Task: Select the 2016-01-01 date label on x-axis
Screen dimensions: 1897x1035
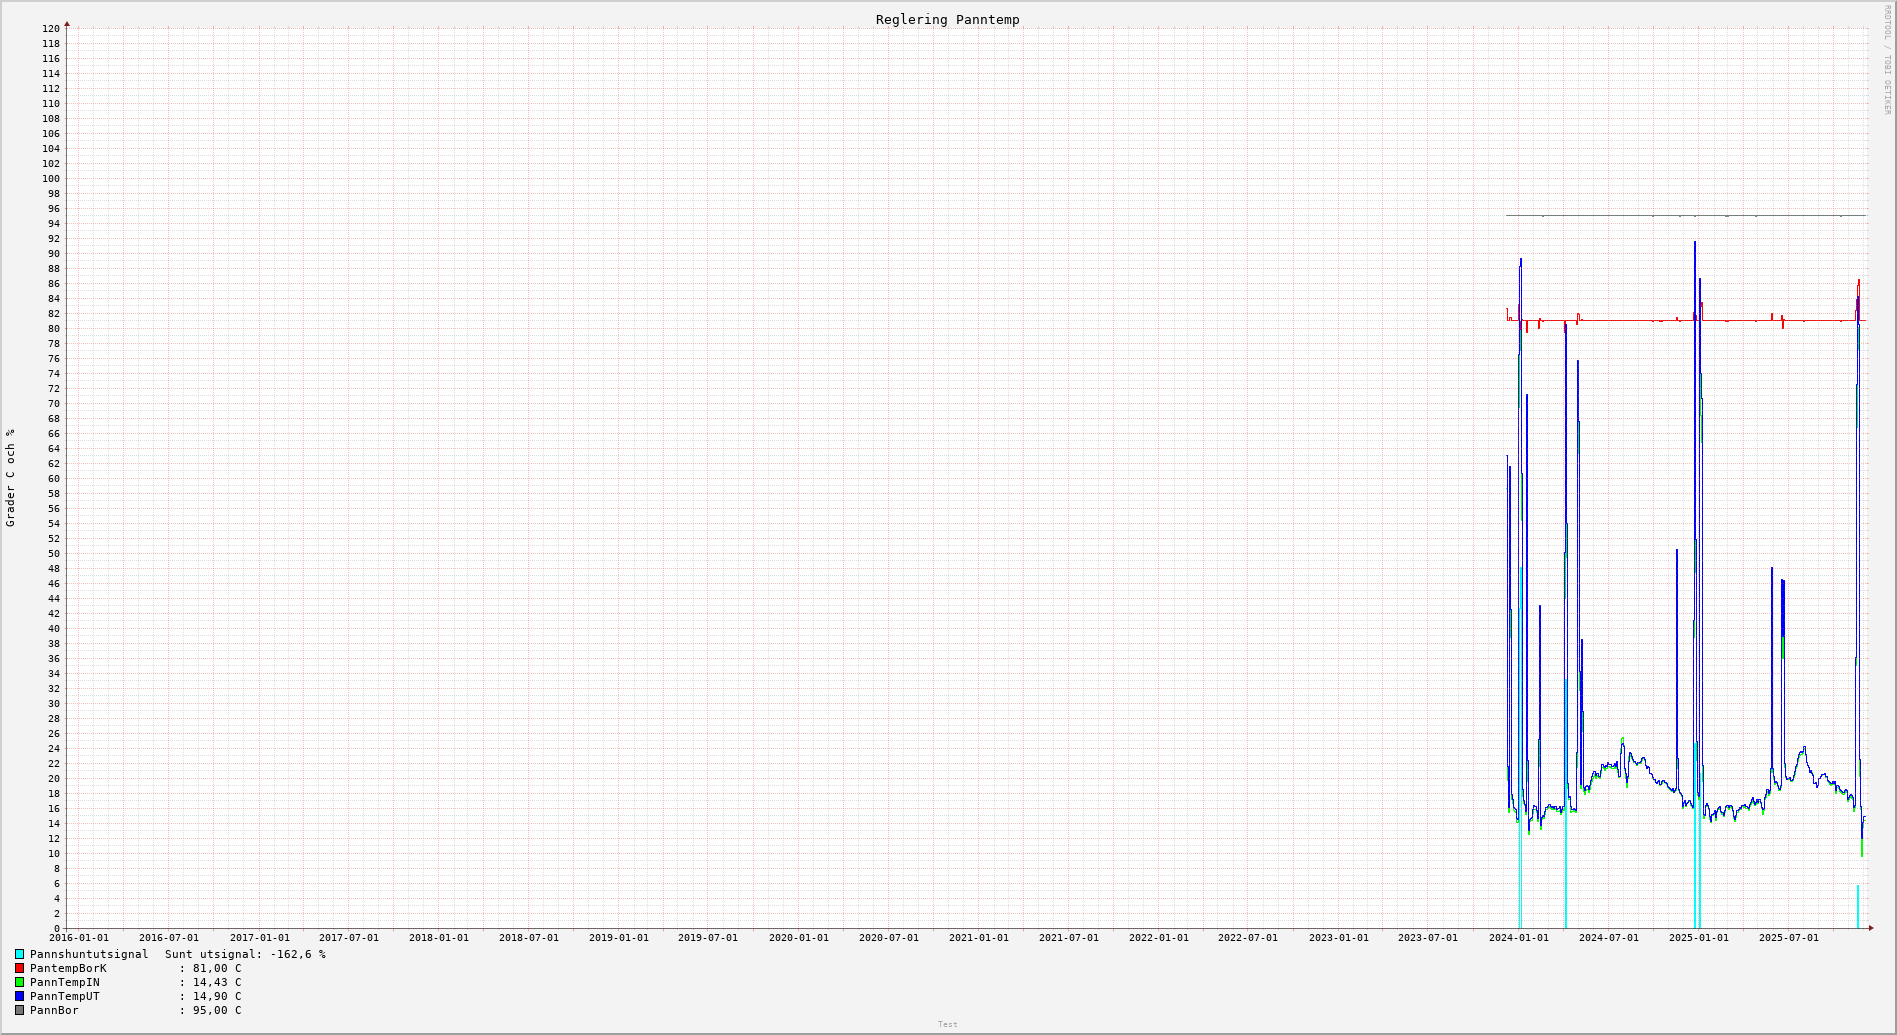Action: (x=79, y=938)
